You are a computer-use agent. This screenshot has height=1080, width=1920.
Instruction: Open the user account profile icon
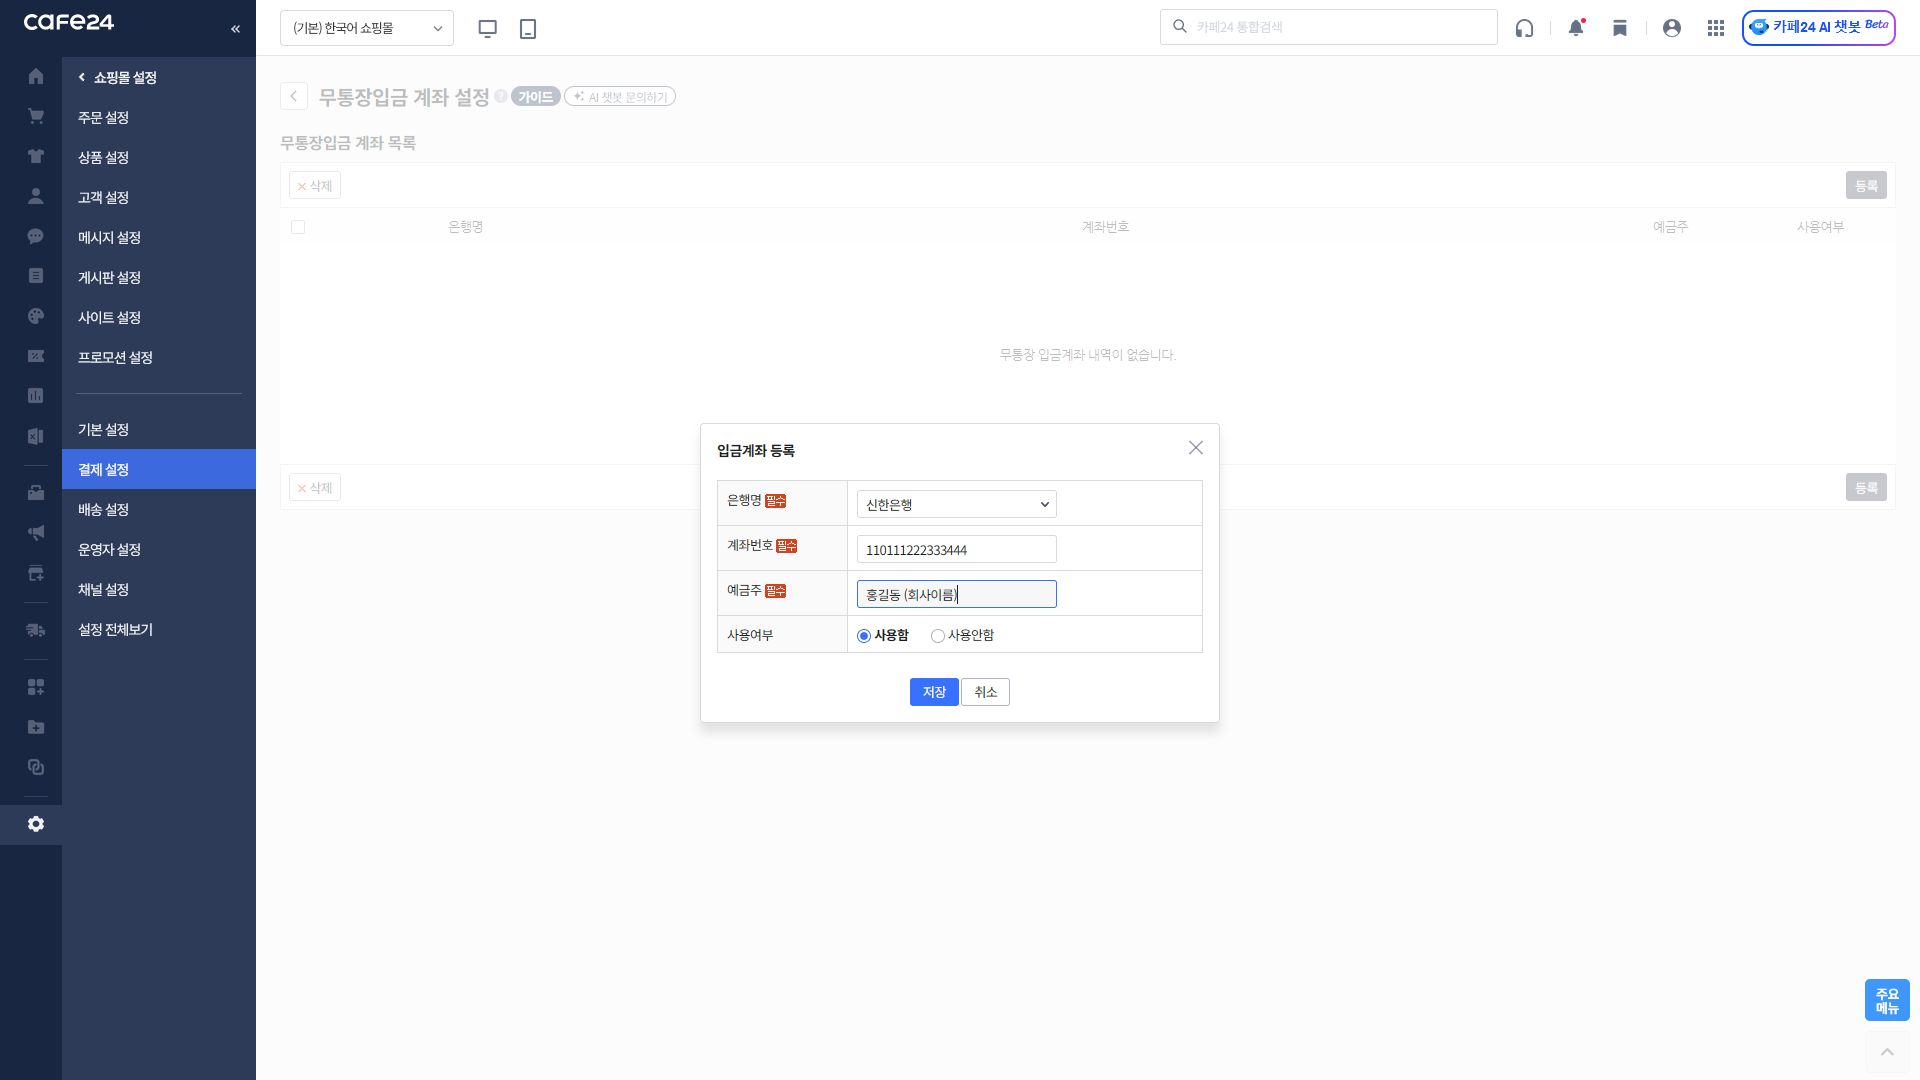pos(1672,28)
